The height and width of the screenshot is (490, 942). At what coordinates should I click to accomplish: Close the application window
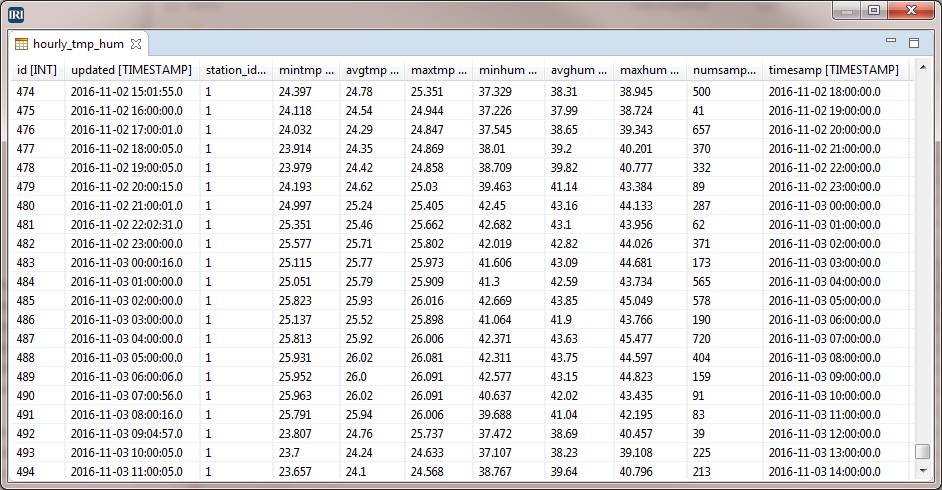tap(911, 11)
